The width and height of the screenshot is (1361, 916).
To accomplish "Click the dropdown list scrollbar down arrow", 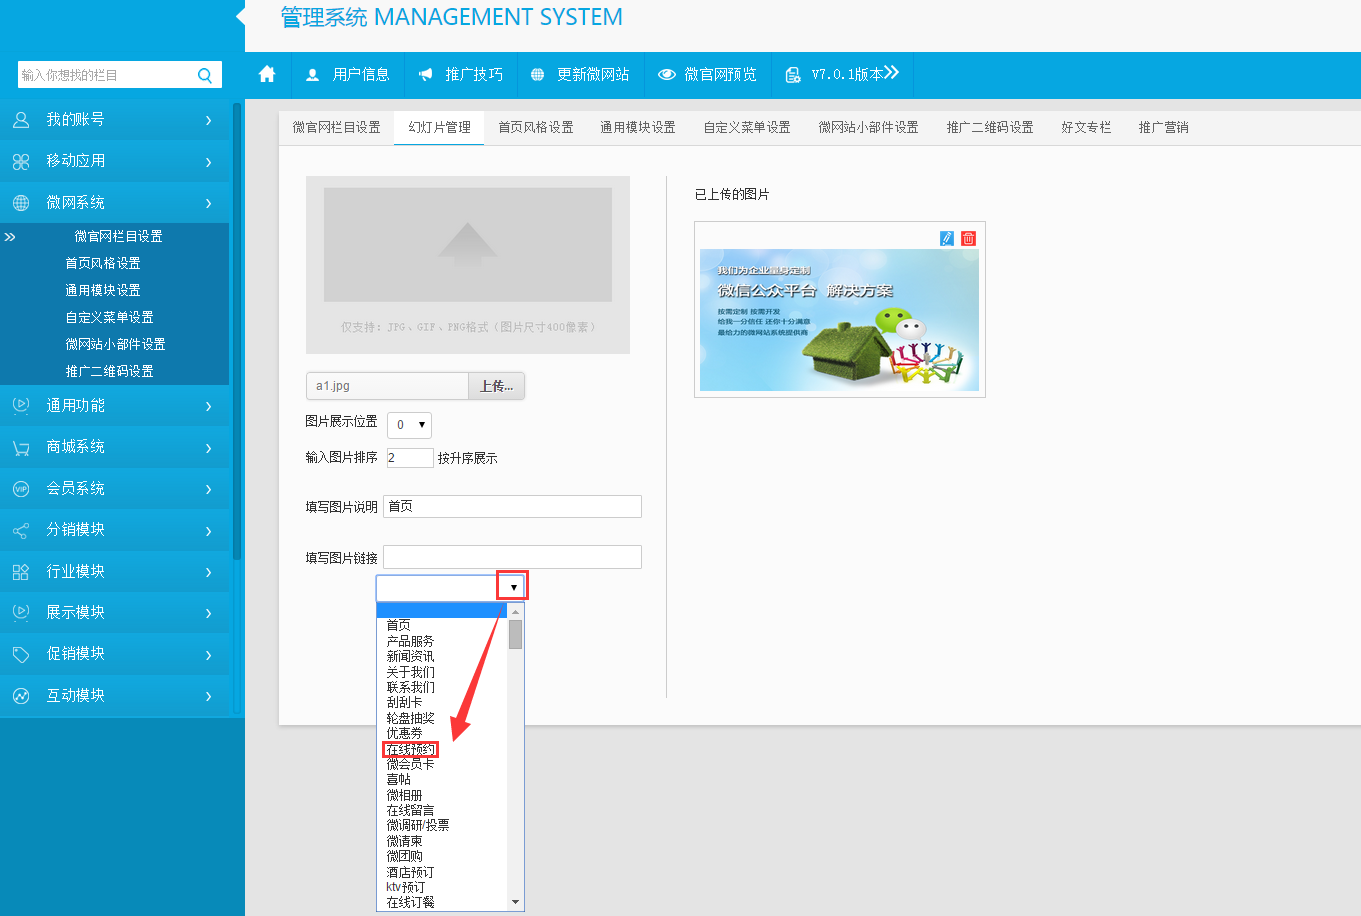I will coord(516,902).
